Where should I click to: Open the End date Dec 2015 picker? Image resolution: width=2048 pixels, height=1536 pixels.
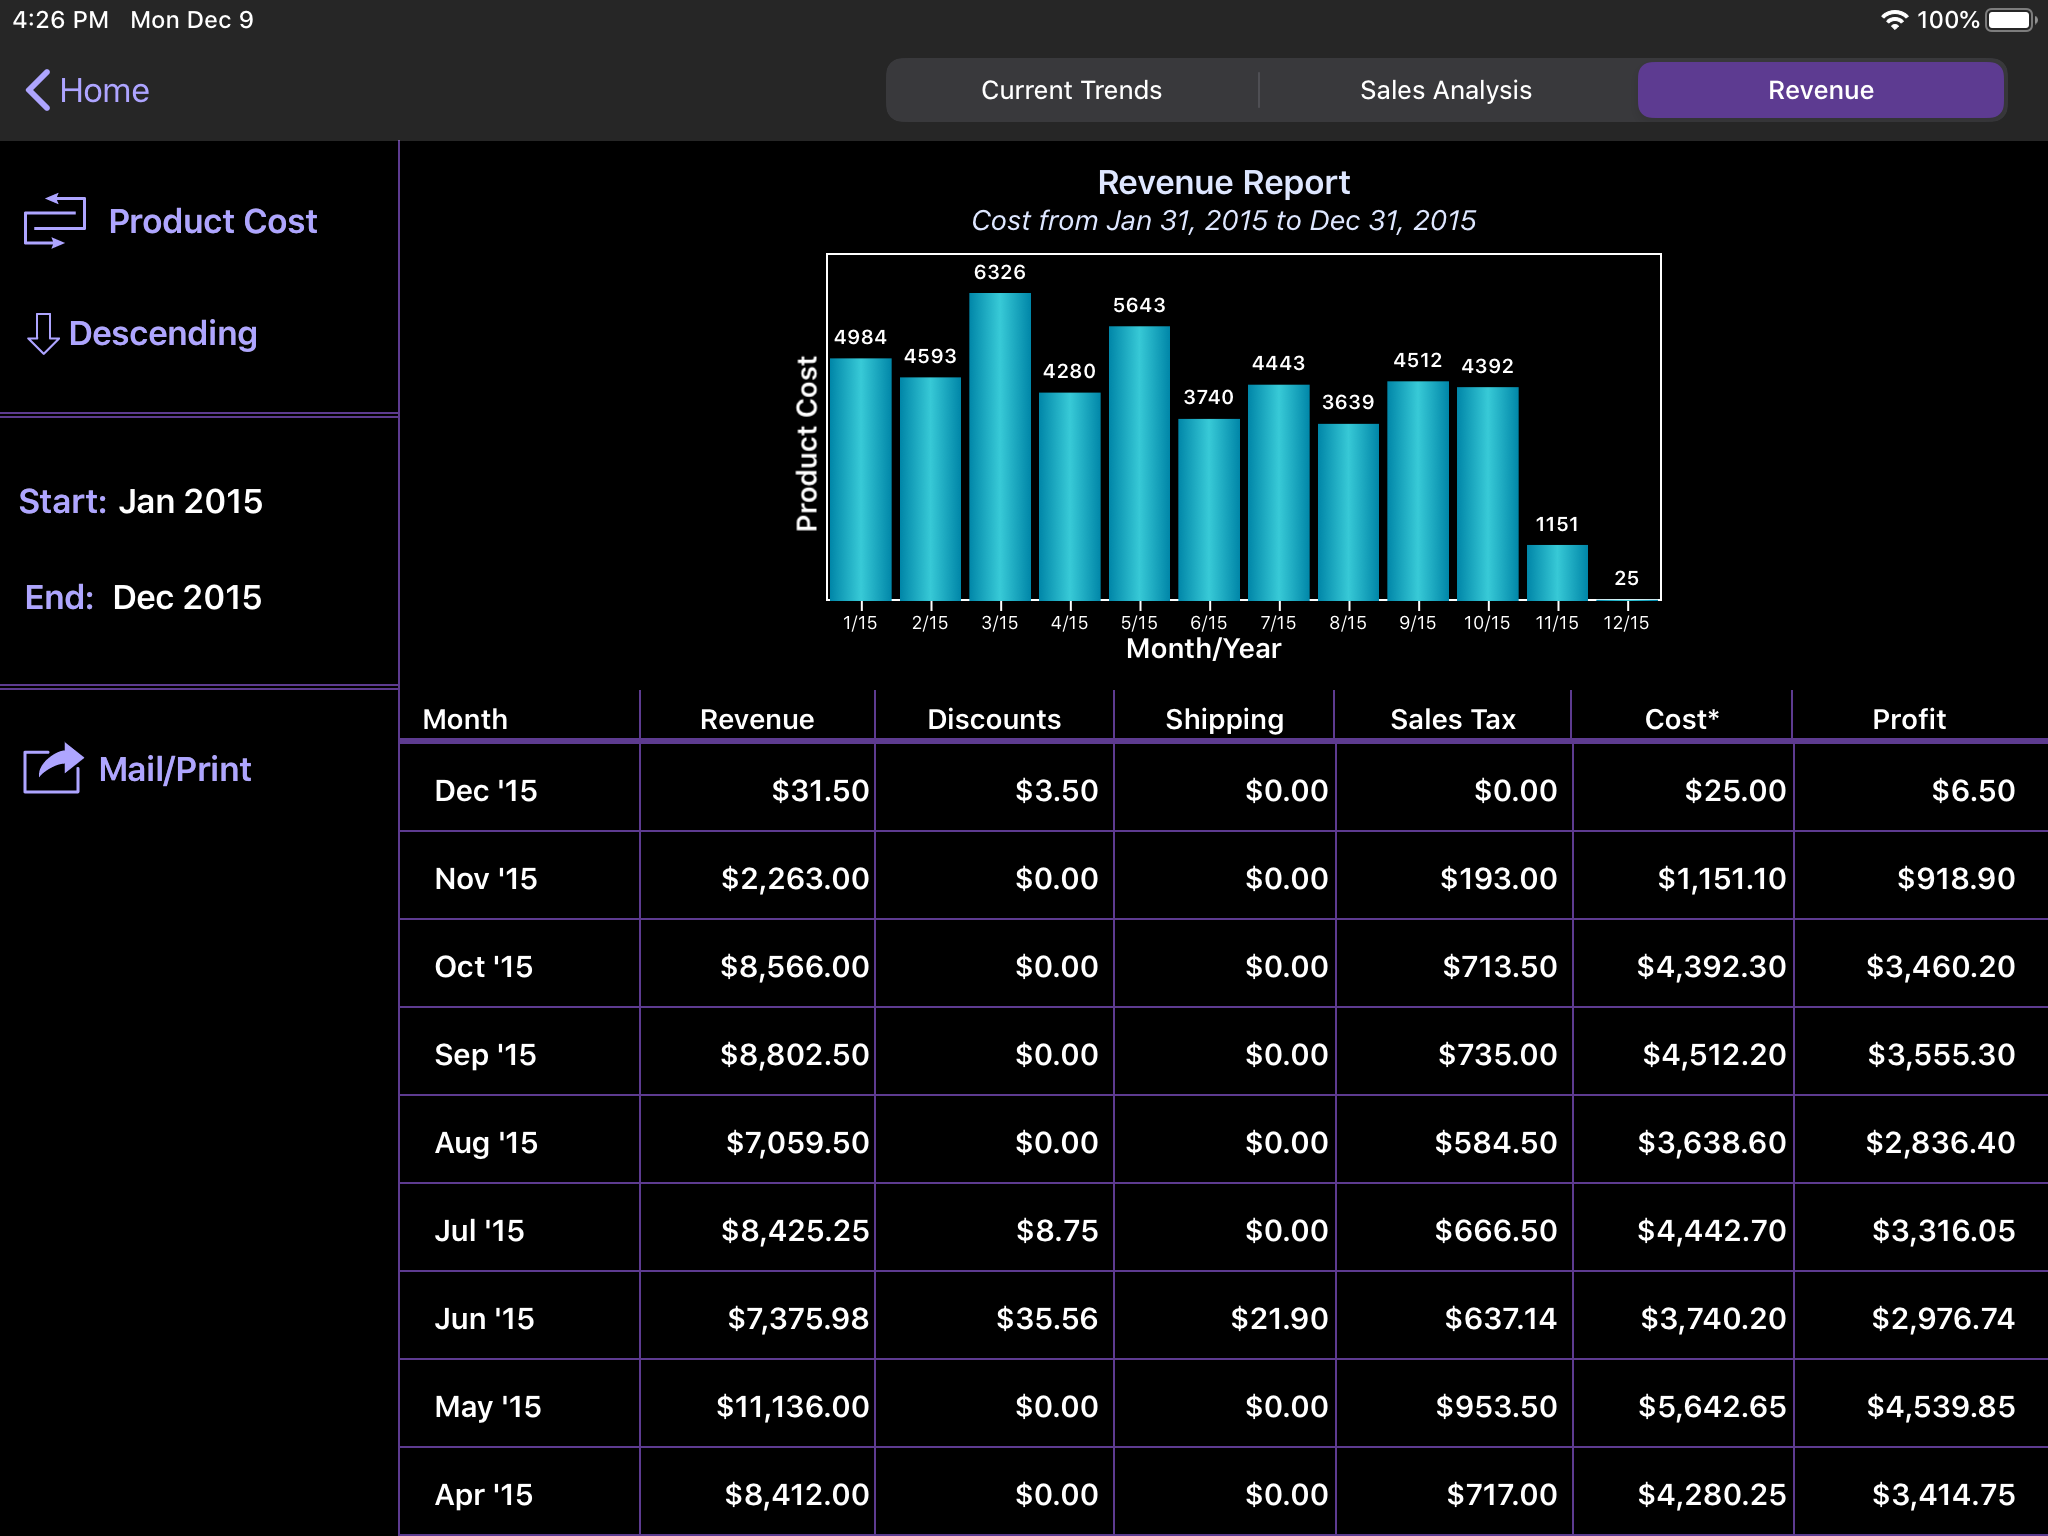point(187,597)
